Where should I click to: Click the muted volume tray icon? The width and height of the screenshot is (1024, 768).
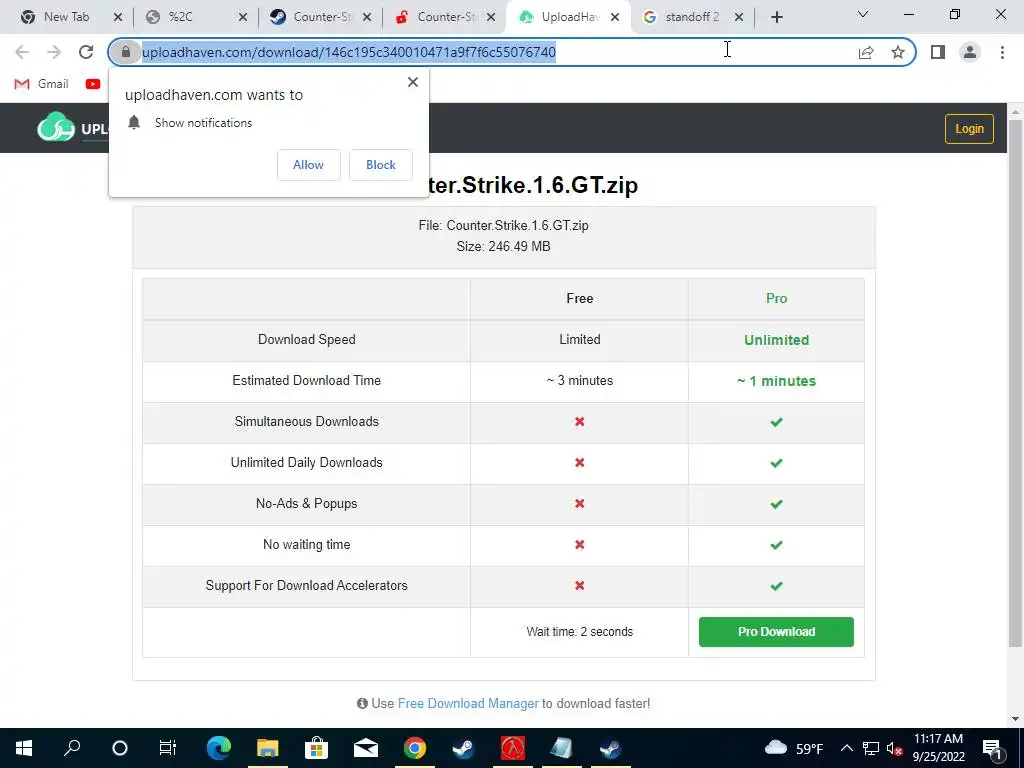tap(895, 748)
